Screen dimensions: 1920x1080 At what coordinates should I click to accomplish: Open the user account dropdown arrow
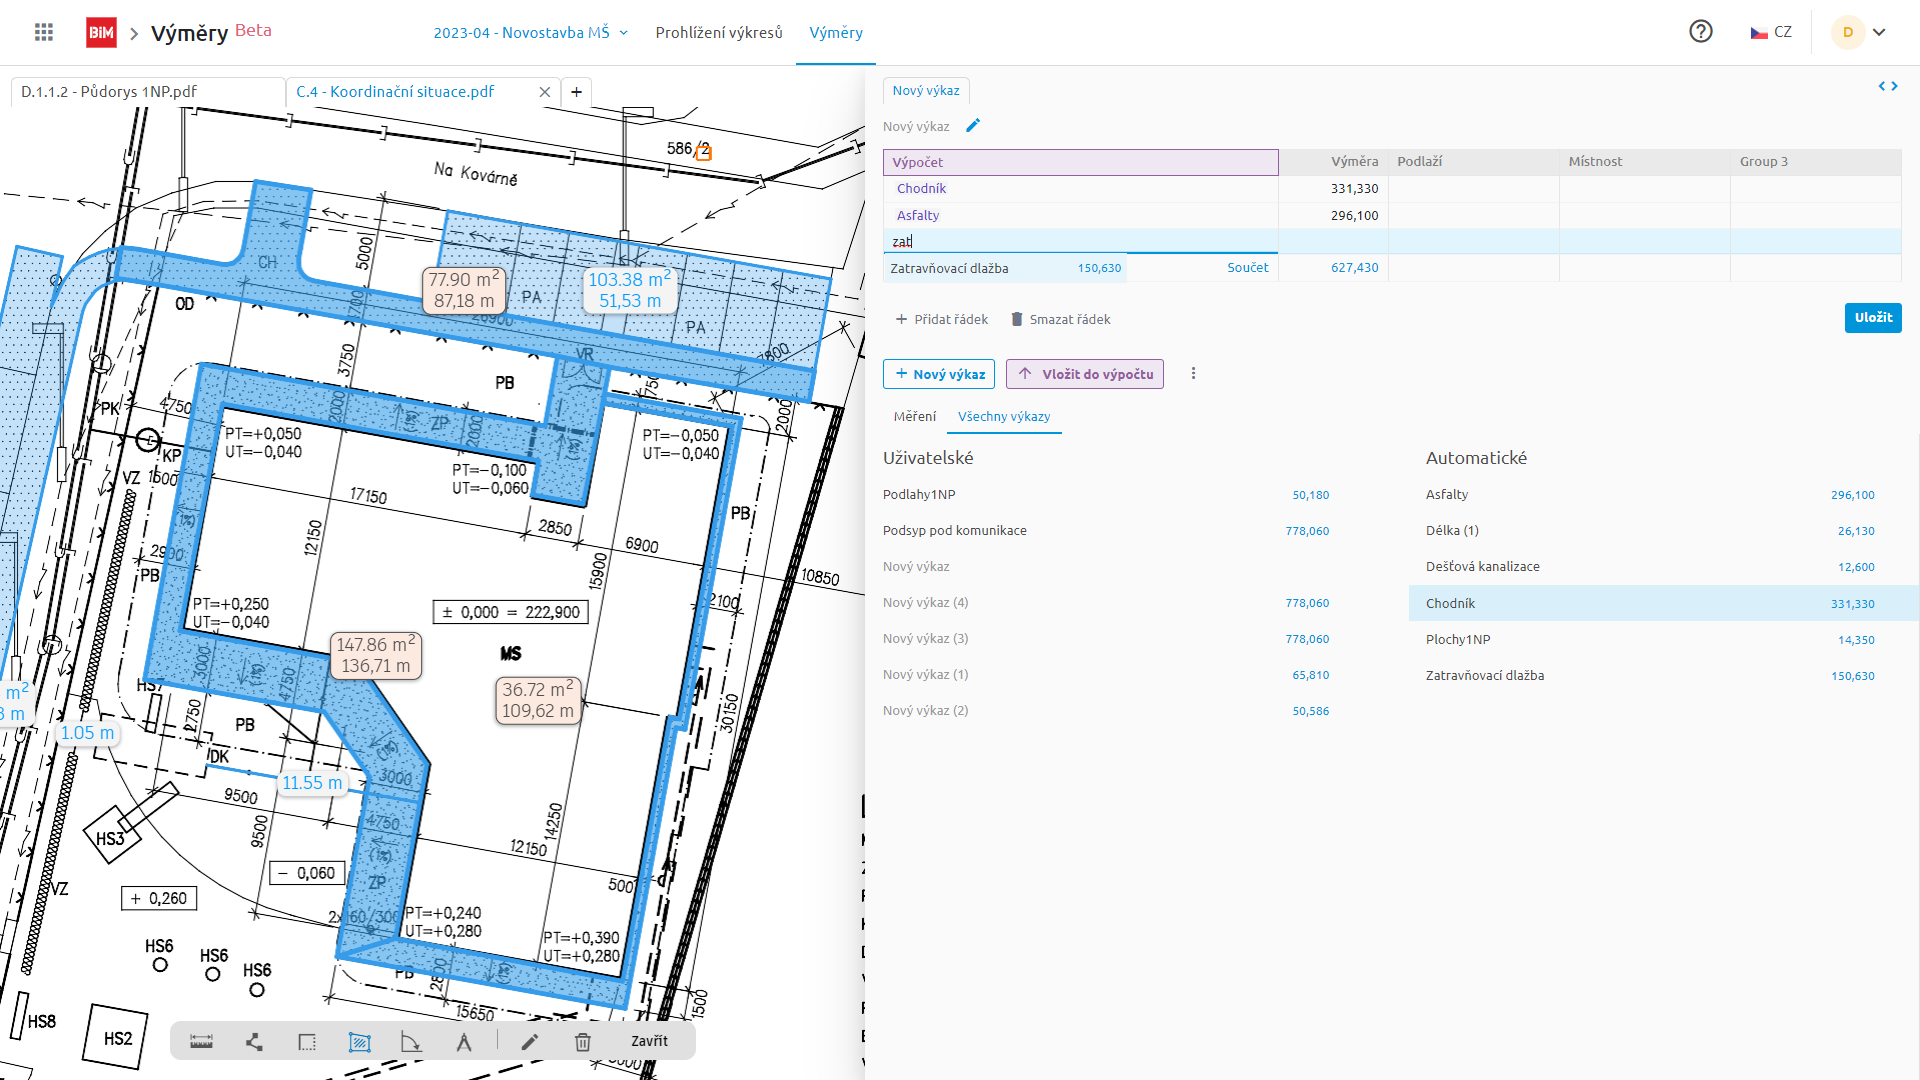[1879, 32]
